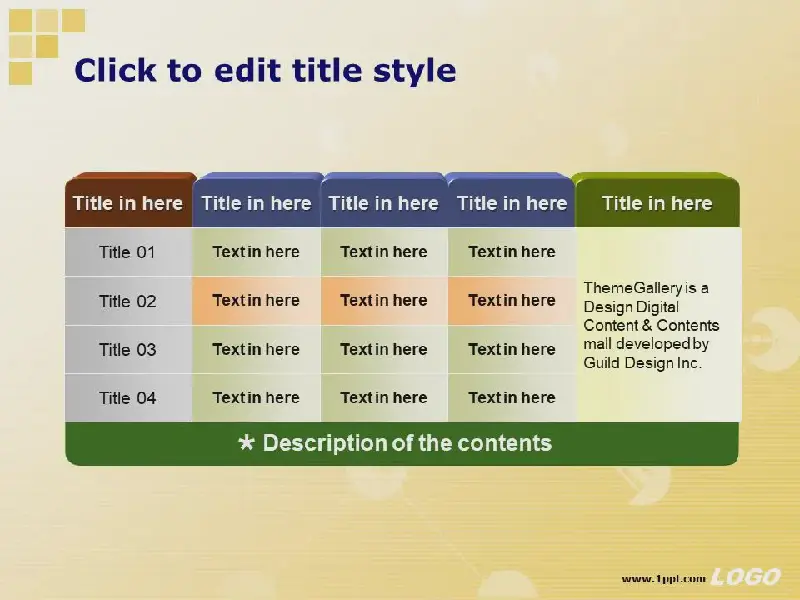
Task: Select last 'Text in here' cell in Title 01 row
Action: point(512,252)
